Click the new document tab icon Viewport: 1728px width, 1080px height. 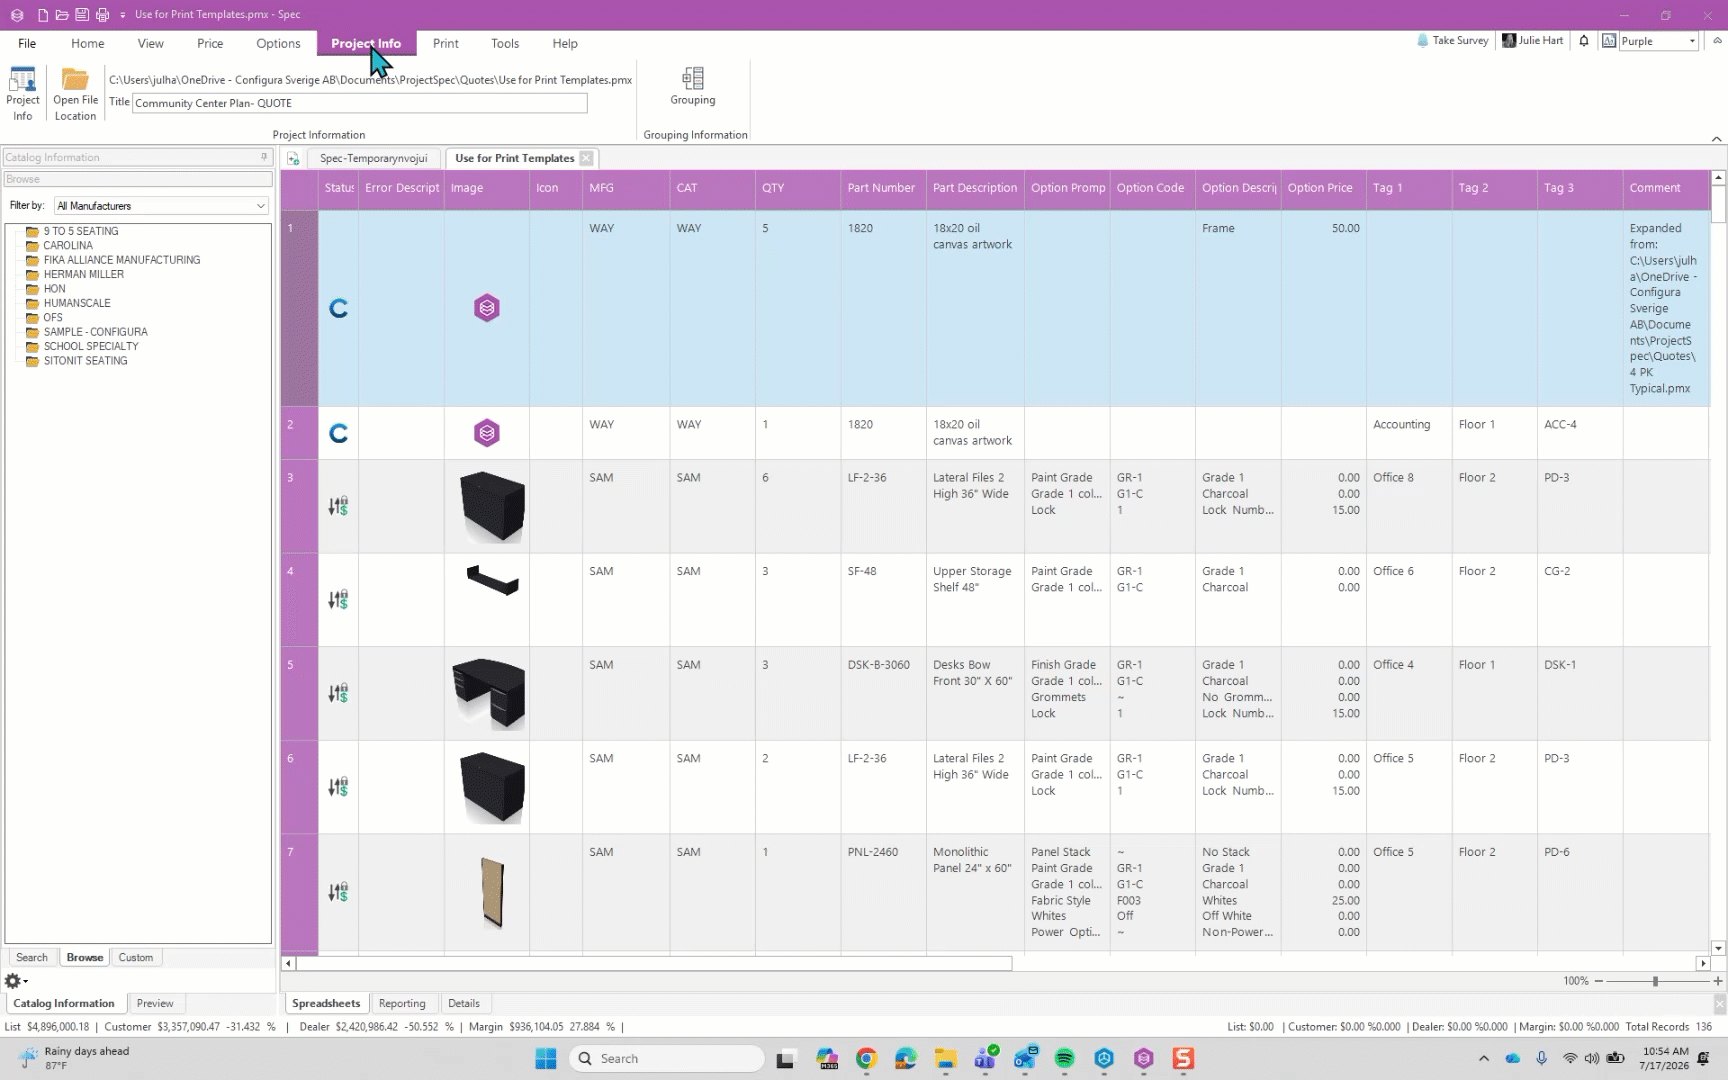293,159
